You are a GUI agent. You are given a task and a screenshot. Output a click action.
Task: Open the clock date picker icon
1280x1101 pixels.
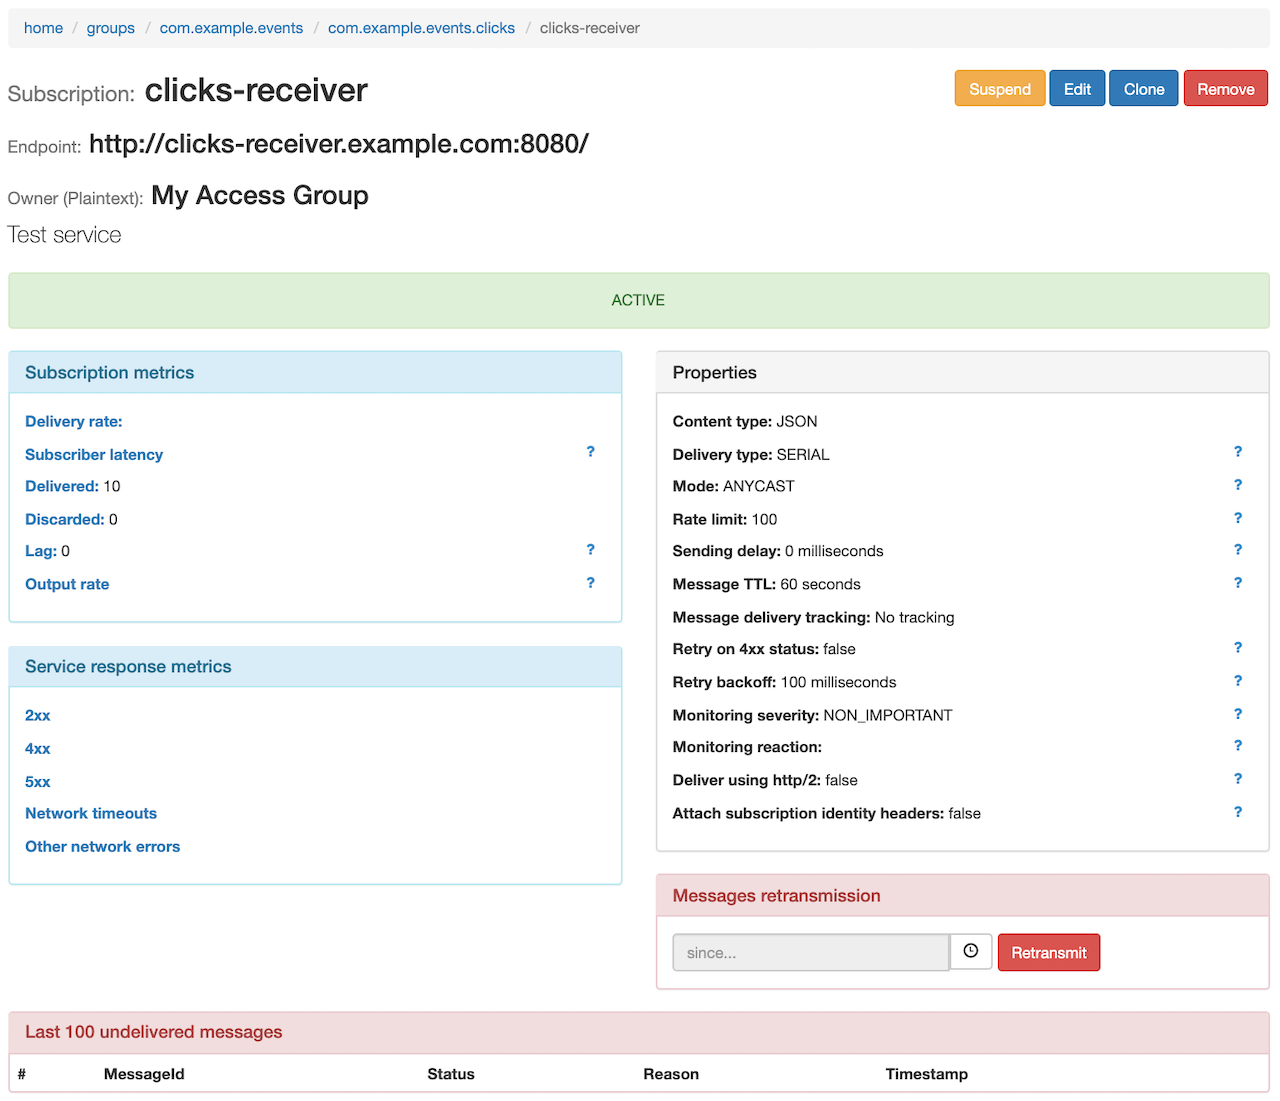click(x=971, y=951)
